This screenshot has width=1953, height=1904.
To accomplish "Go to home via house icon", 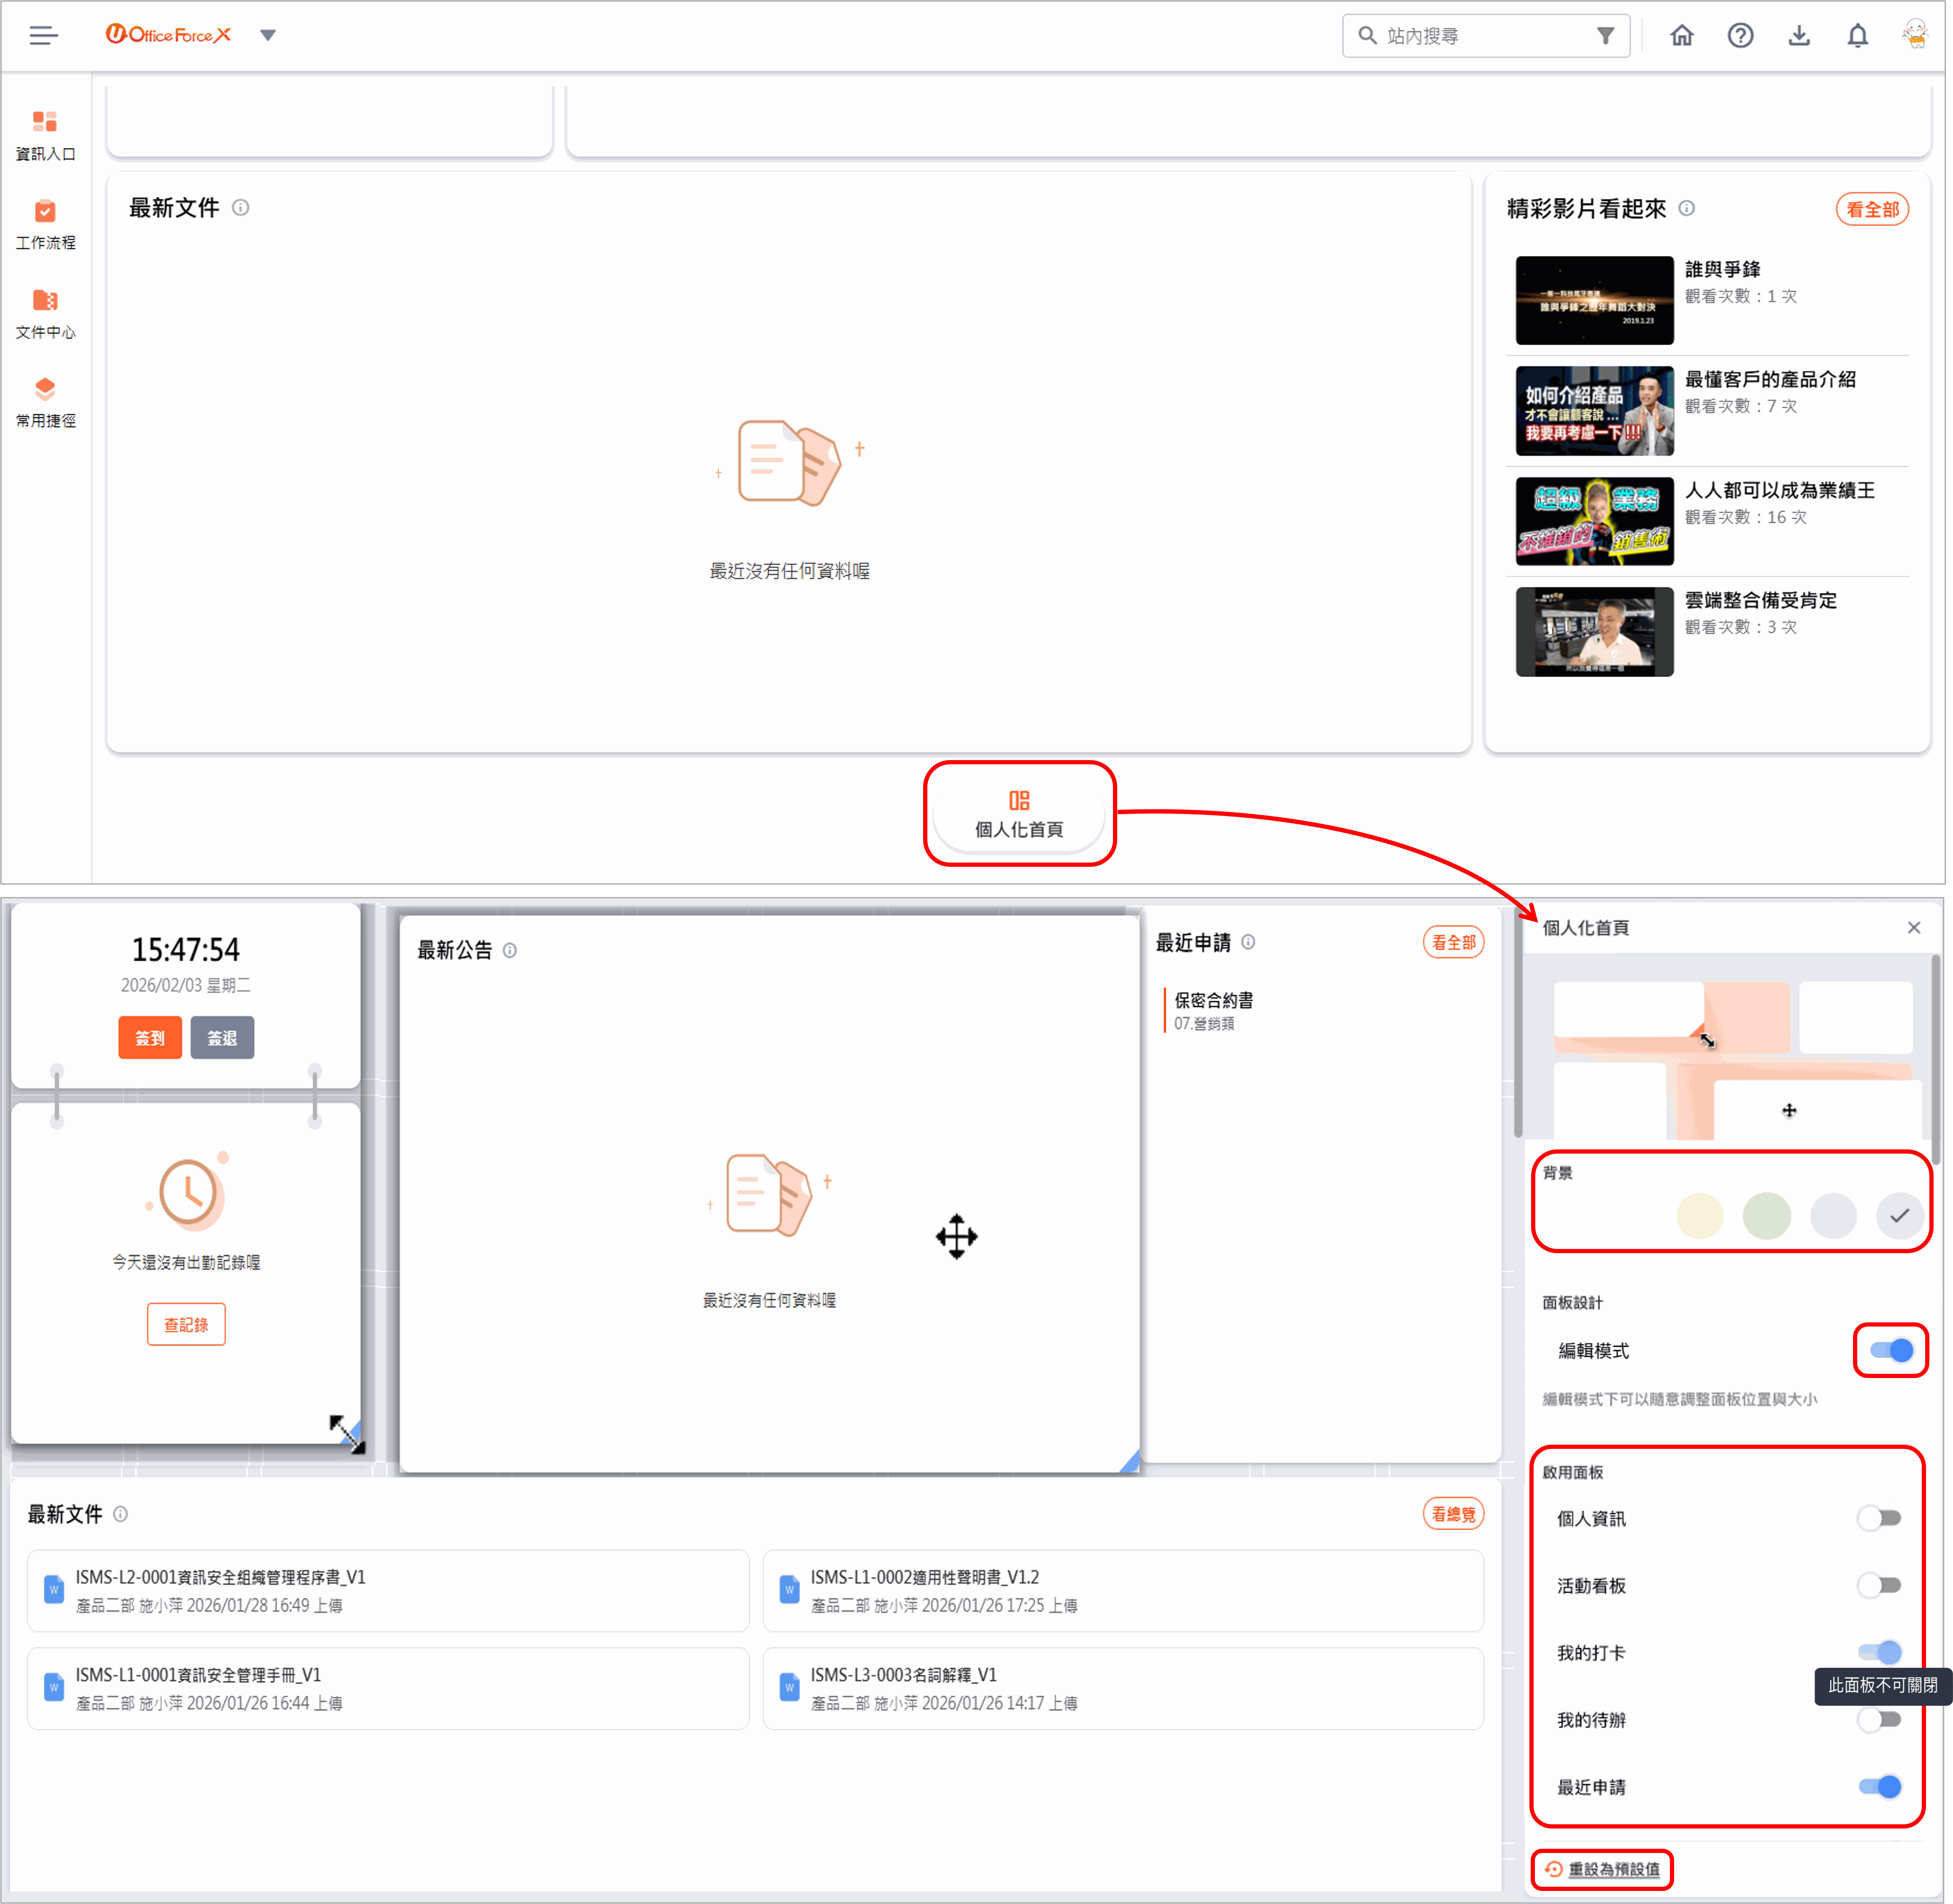I will [x=1682, y=36].
